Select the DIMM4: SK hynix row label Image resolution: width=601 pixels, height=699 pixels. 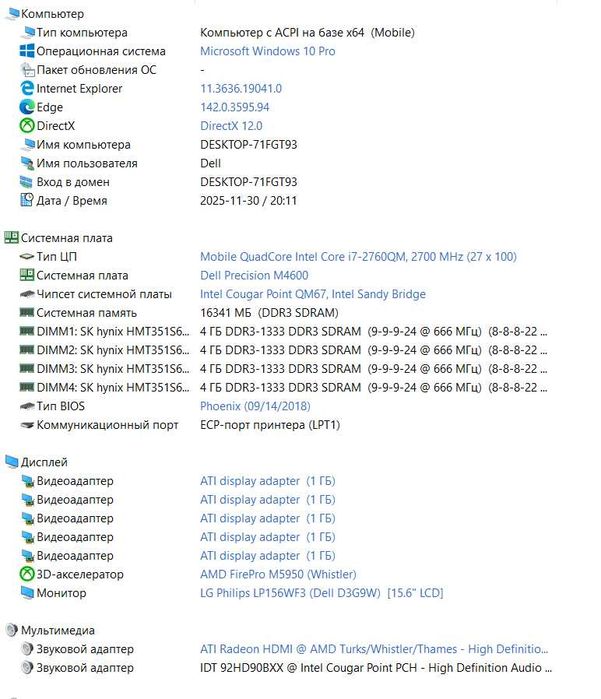click(x=113, y=387)
